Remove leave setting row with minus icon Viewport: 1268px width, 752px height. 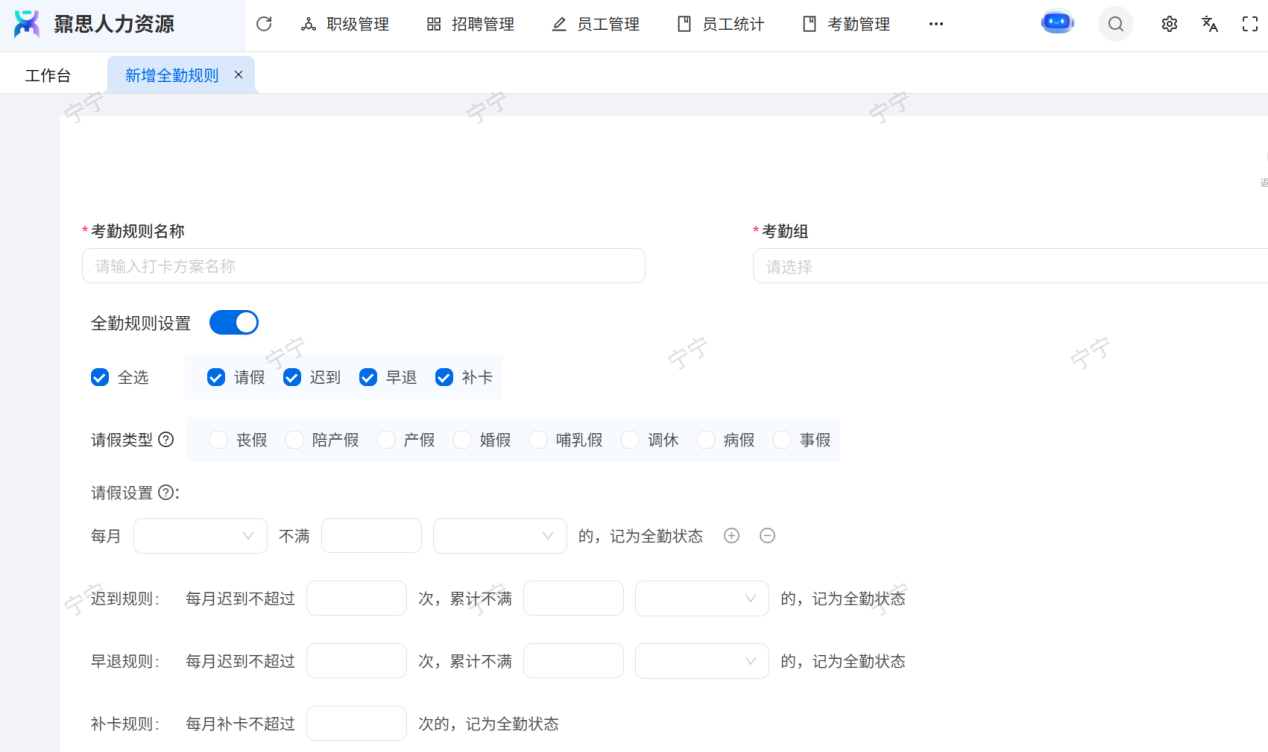[x=767, y=536]
